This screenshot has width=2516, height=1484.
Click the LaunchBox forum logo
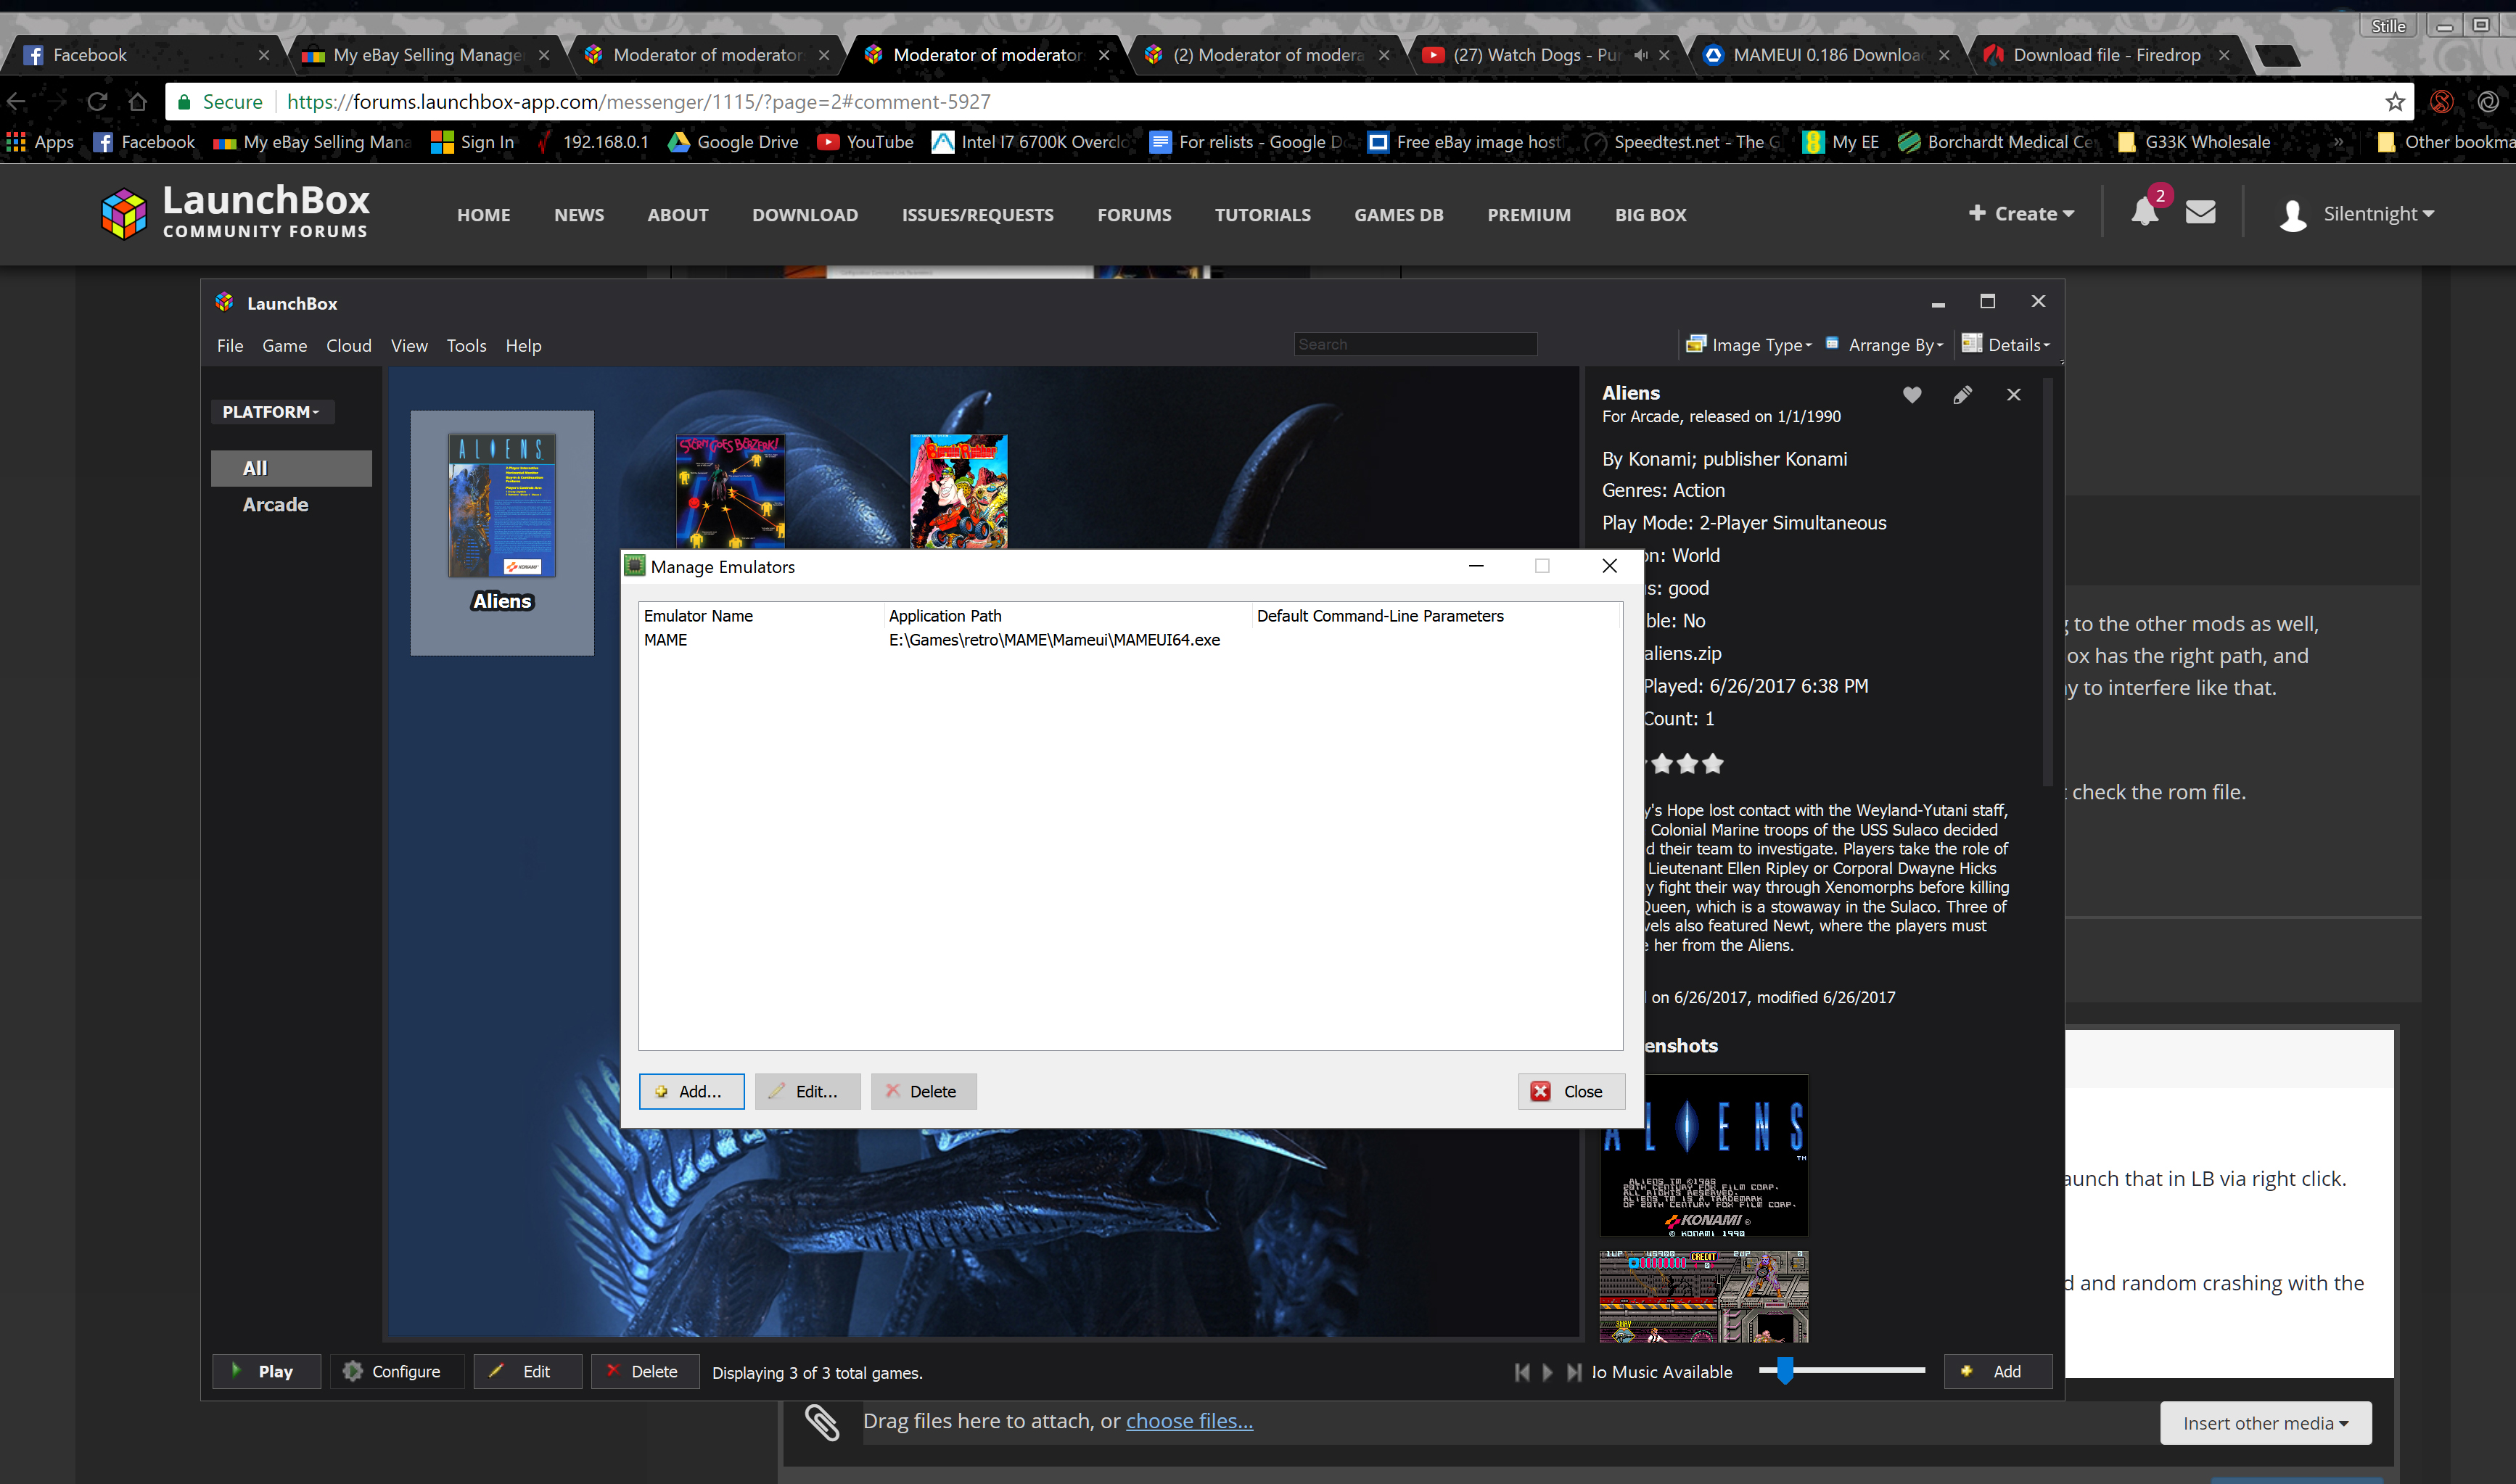coord(235,212)
